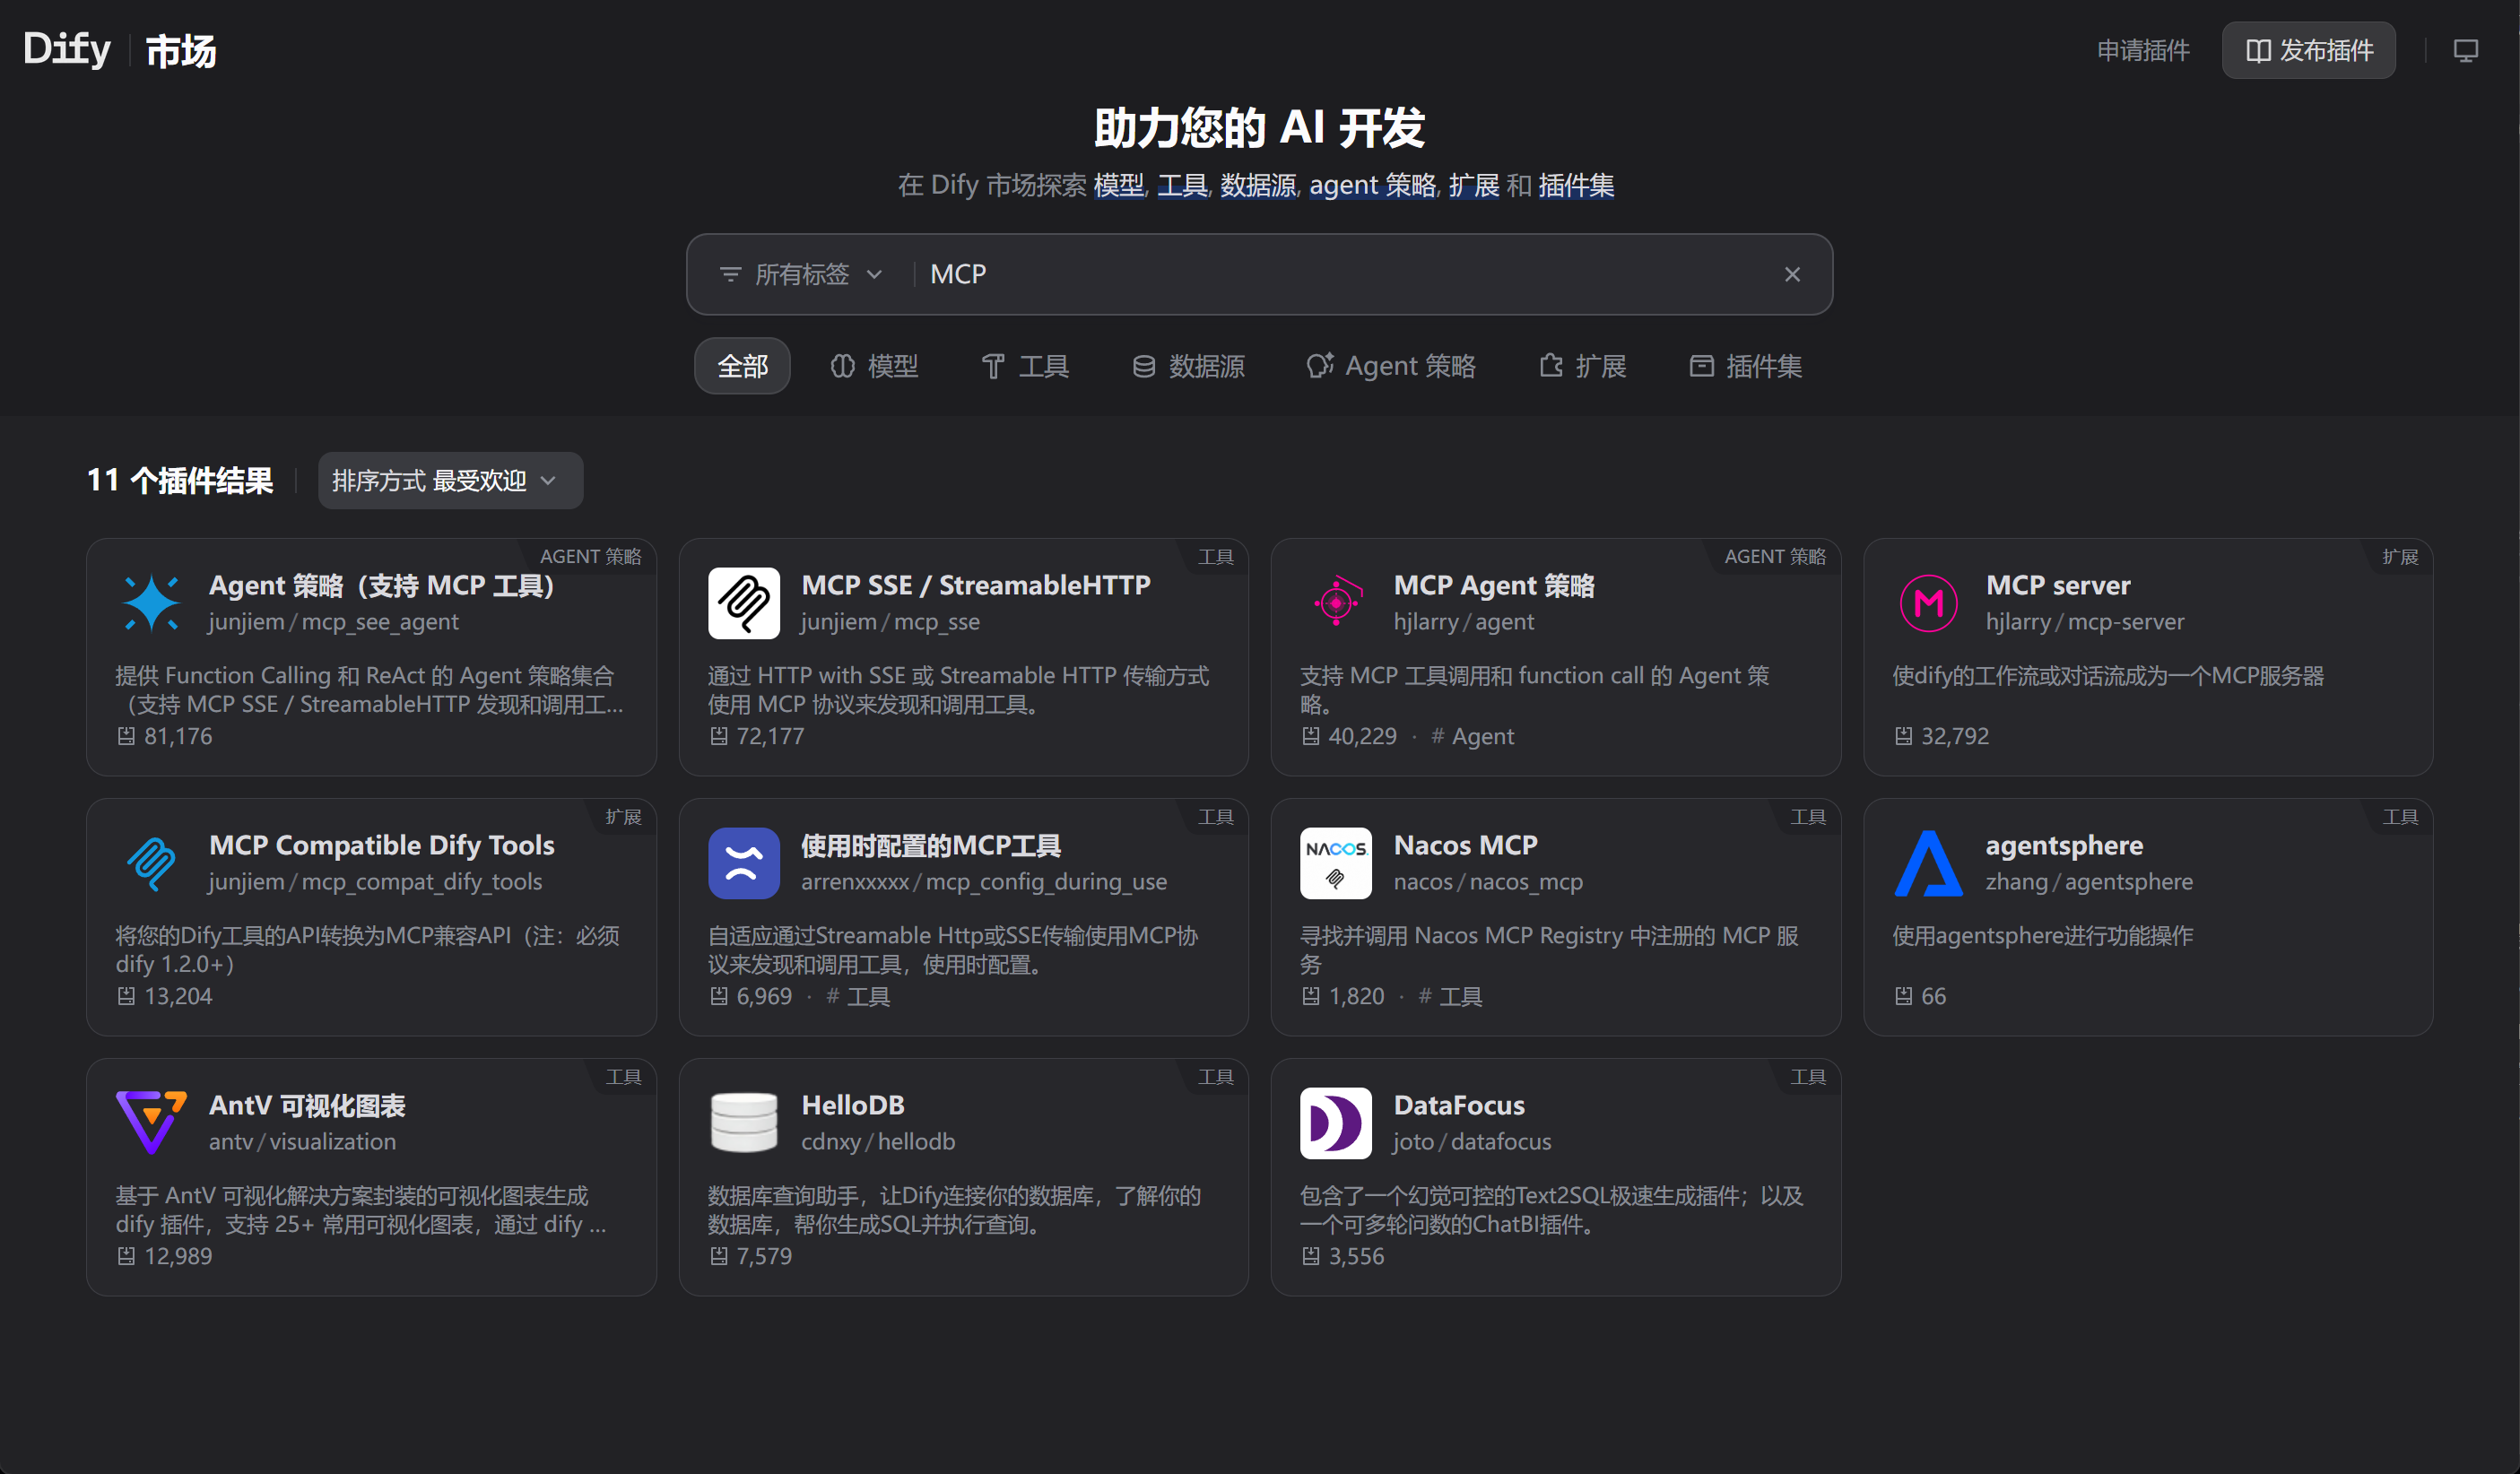Click the 模型 link in the subtitle

click(x=1118, y=185)
